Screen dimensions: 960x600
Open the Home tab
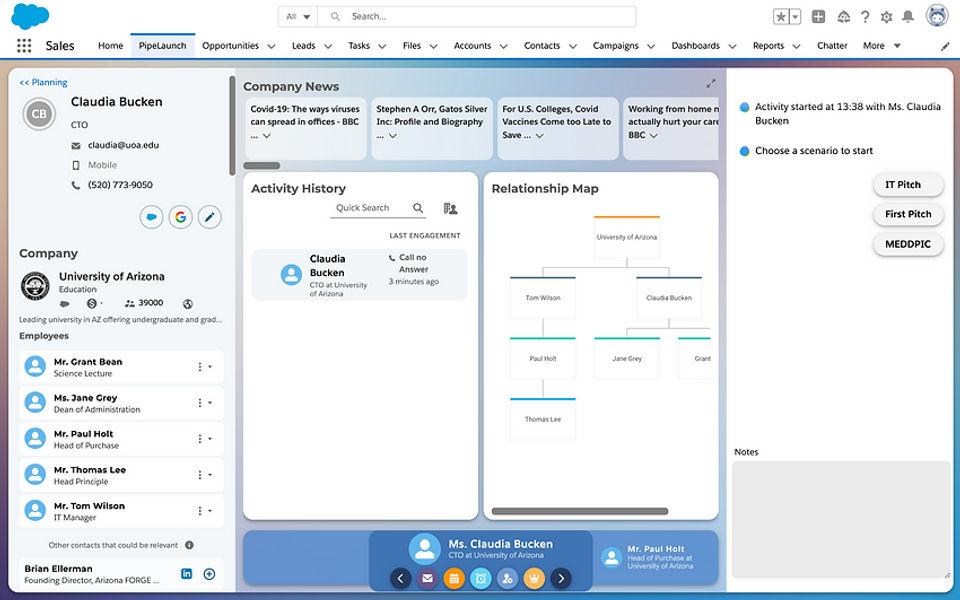tap(110, 46)
